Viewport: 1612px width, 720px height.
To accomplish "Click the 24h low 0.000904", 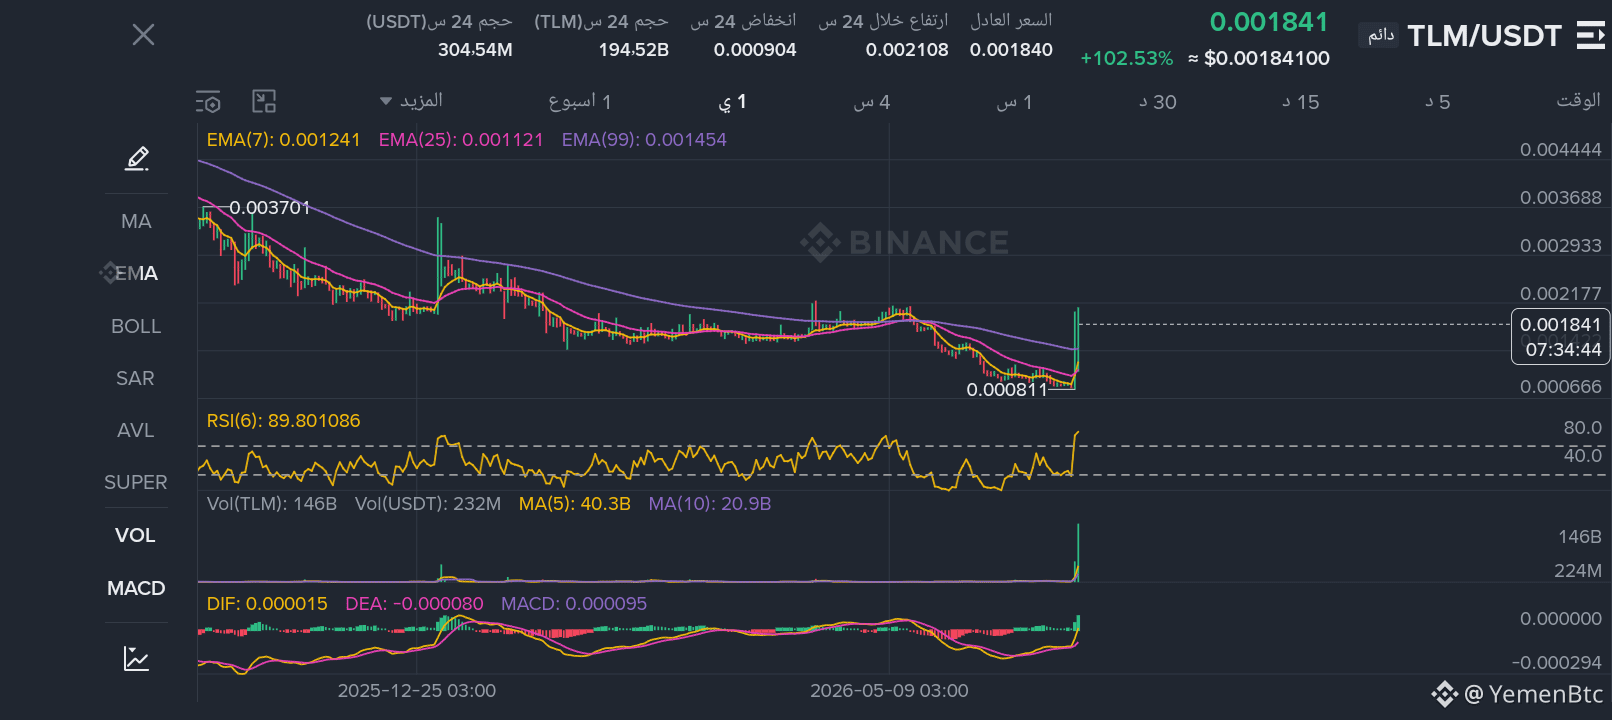I will tap(755, 50).
